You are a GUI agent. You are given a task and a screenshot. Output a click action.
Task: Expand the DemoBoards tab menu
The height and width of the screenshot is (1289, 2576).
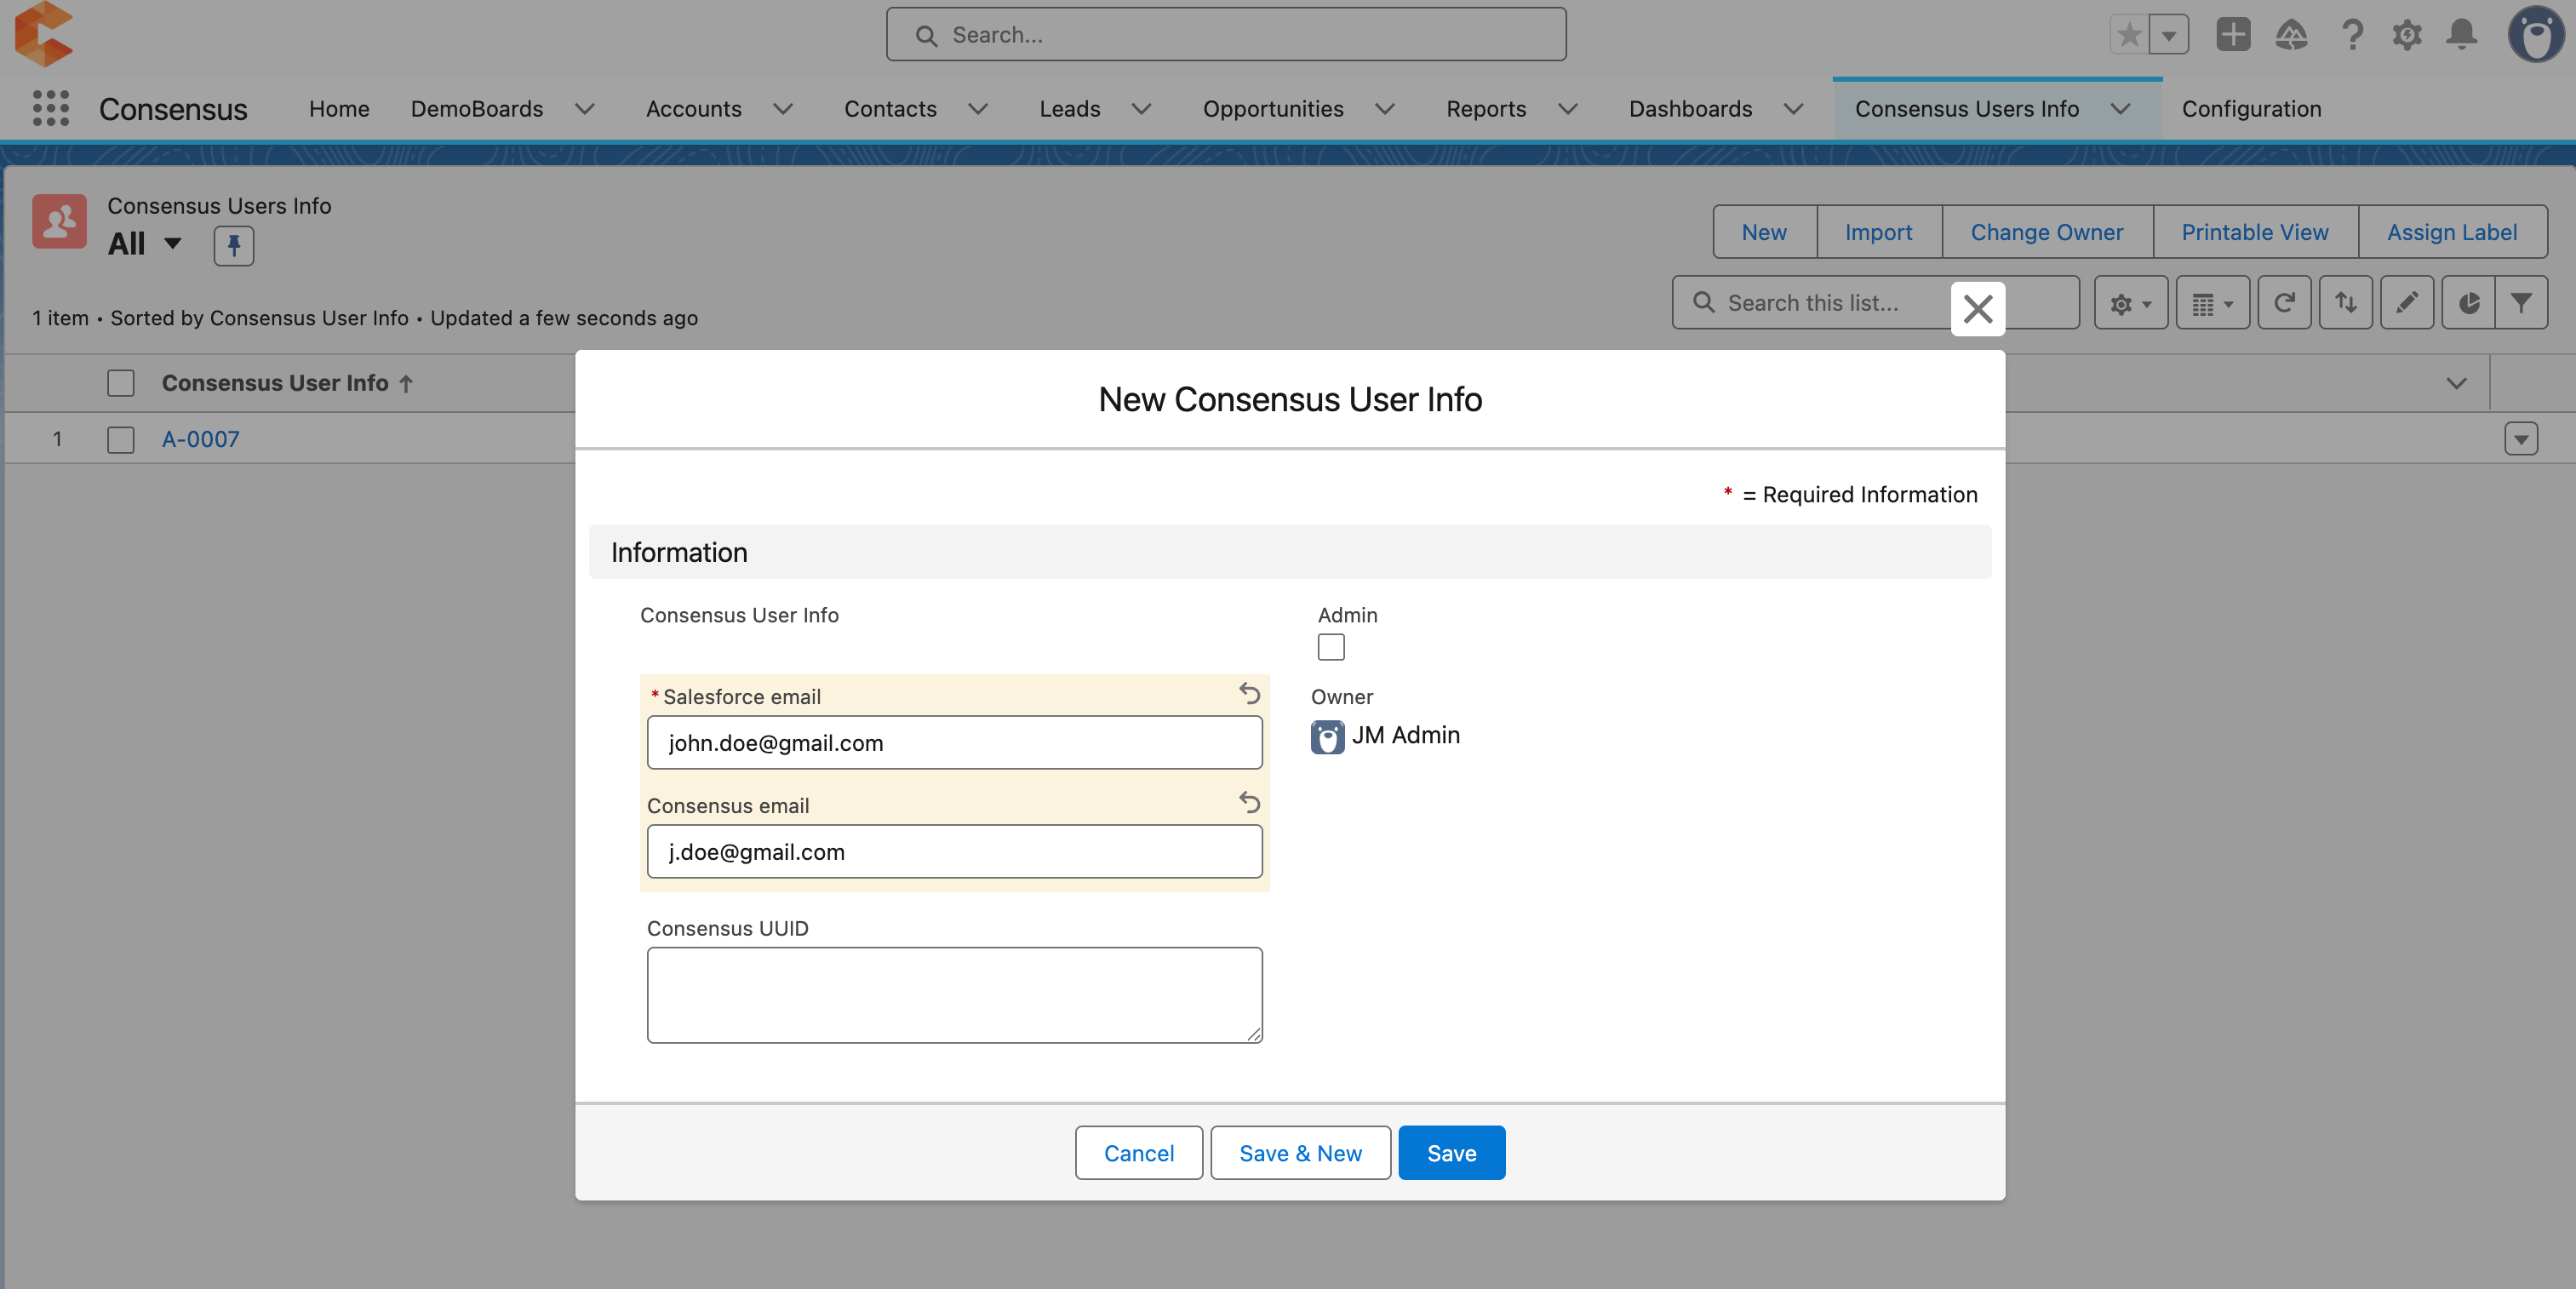[585, 109]
